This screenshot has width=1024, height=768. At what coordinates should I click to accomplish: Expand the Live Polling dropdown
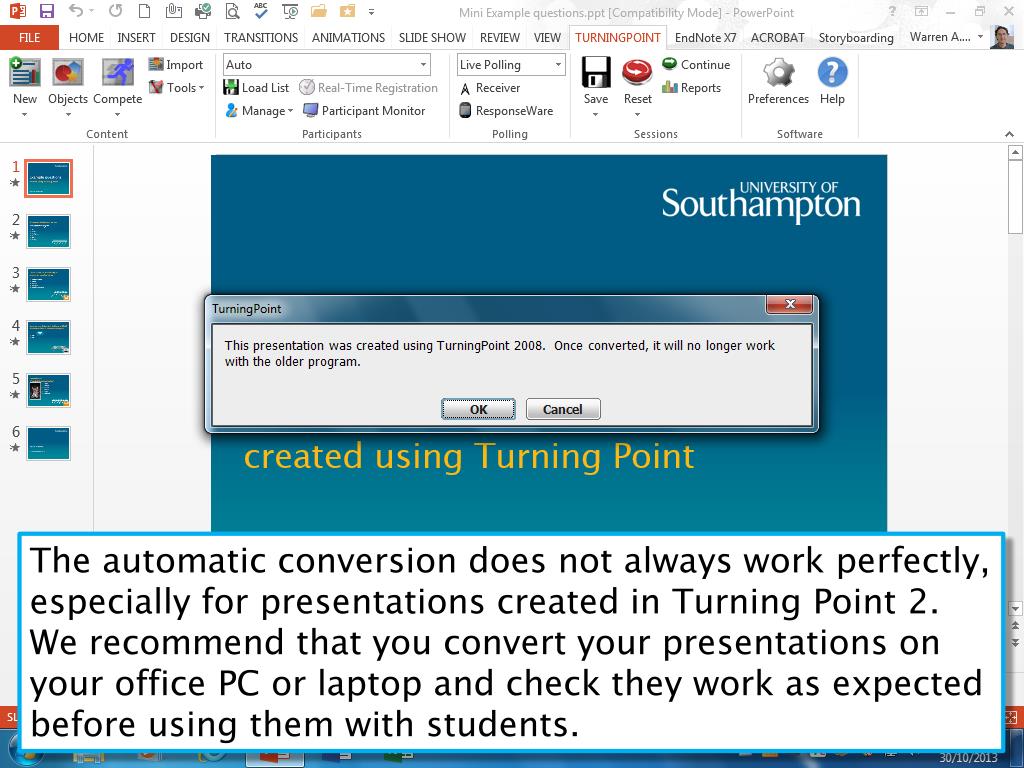(558, 65)
